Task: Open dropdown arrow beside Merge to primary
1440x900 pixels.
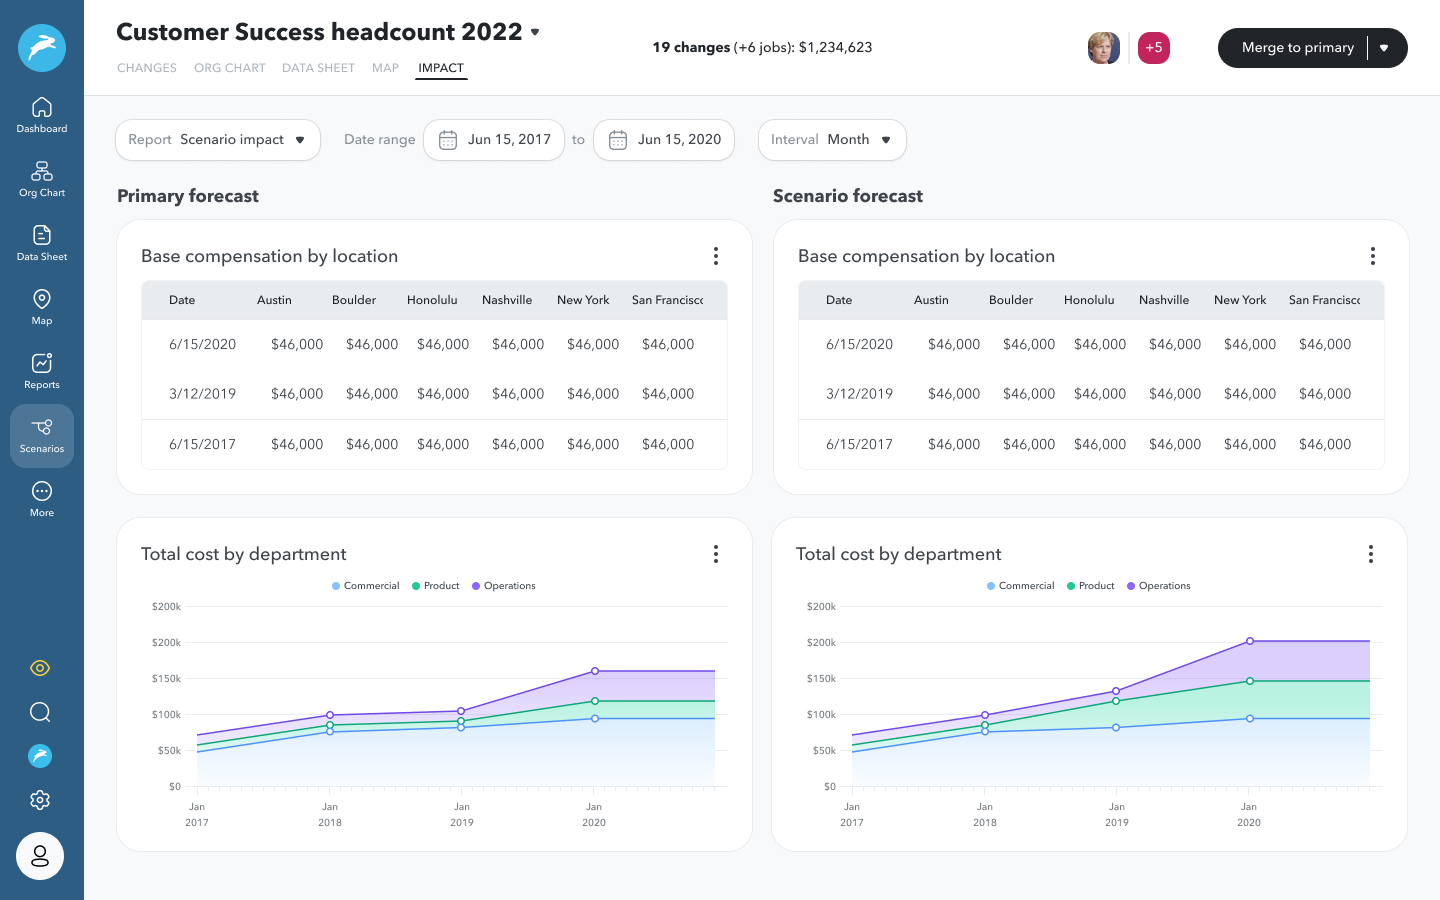Action: [1385, 48]
